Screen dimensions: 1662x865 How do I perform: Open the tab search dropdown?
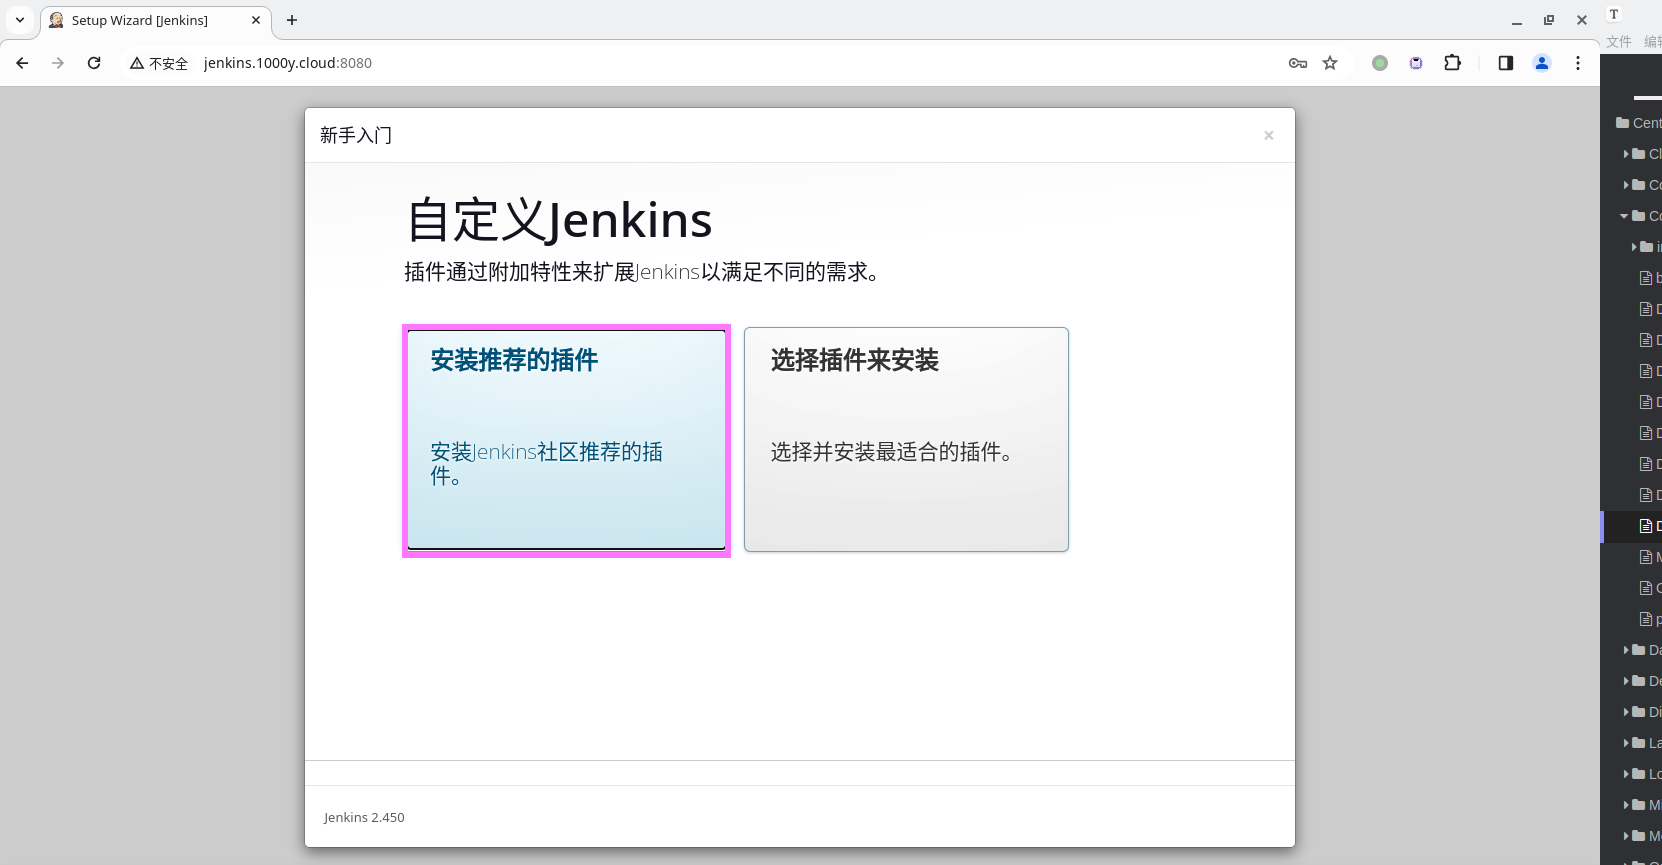tap(20, 20)
